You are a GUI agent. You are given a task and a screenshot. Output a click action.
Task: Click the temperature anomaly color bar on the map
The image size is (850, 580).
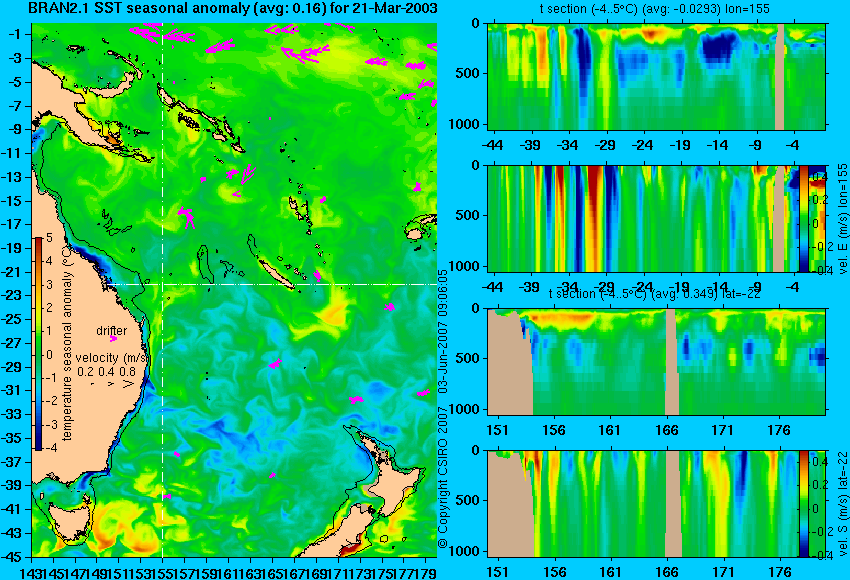(39, 344)
